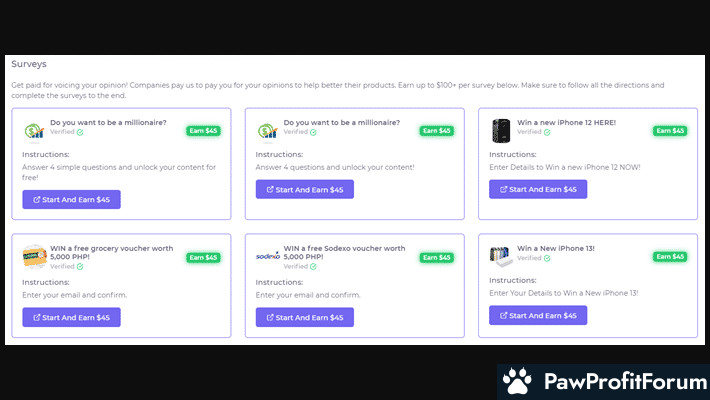Start the Sodexo voucher survey

tap(304, 317)
